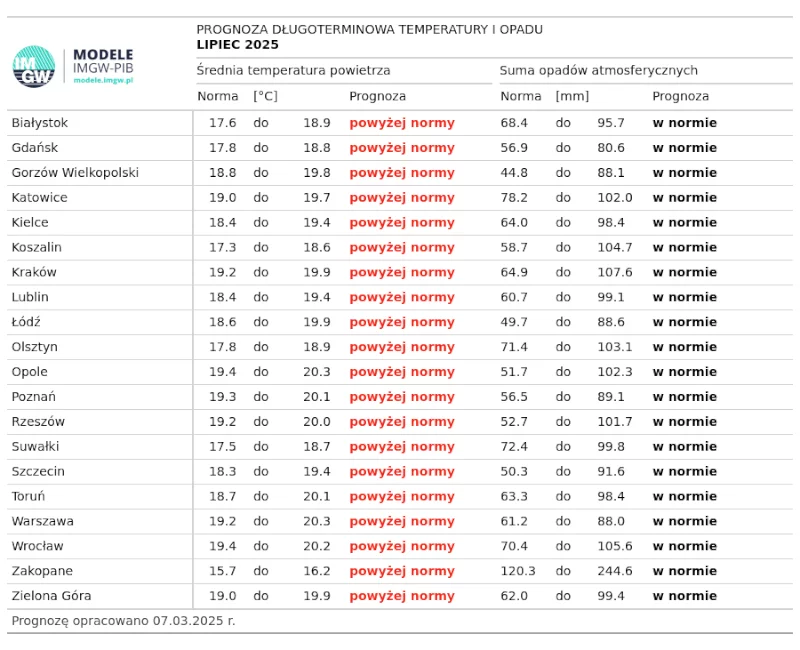Click Wrocław's 20.2 temperature value
800x650 pixels.
[317, 546]
